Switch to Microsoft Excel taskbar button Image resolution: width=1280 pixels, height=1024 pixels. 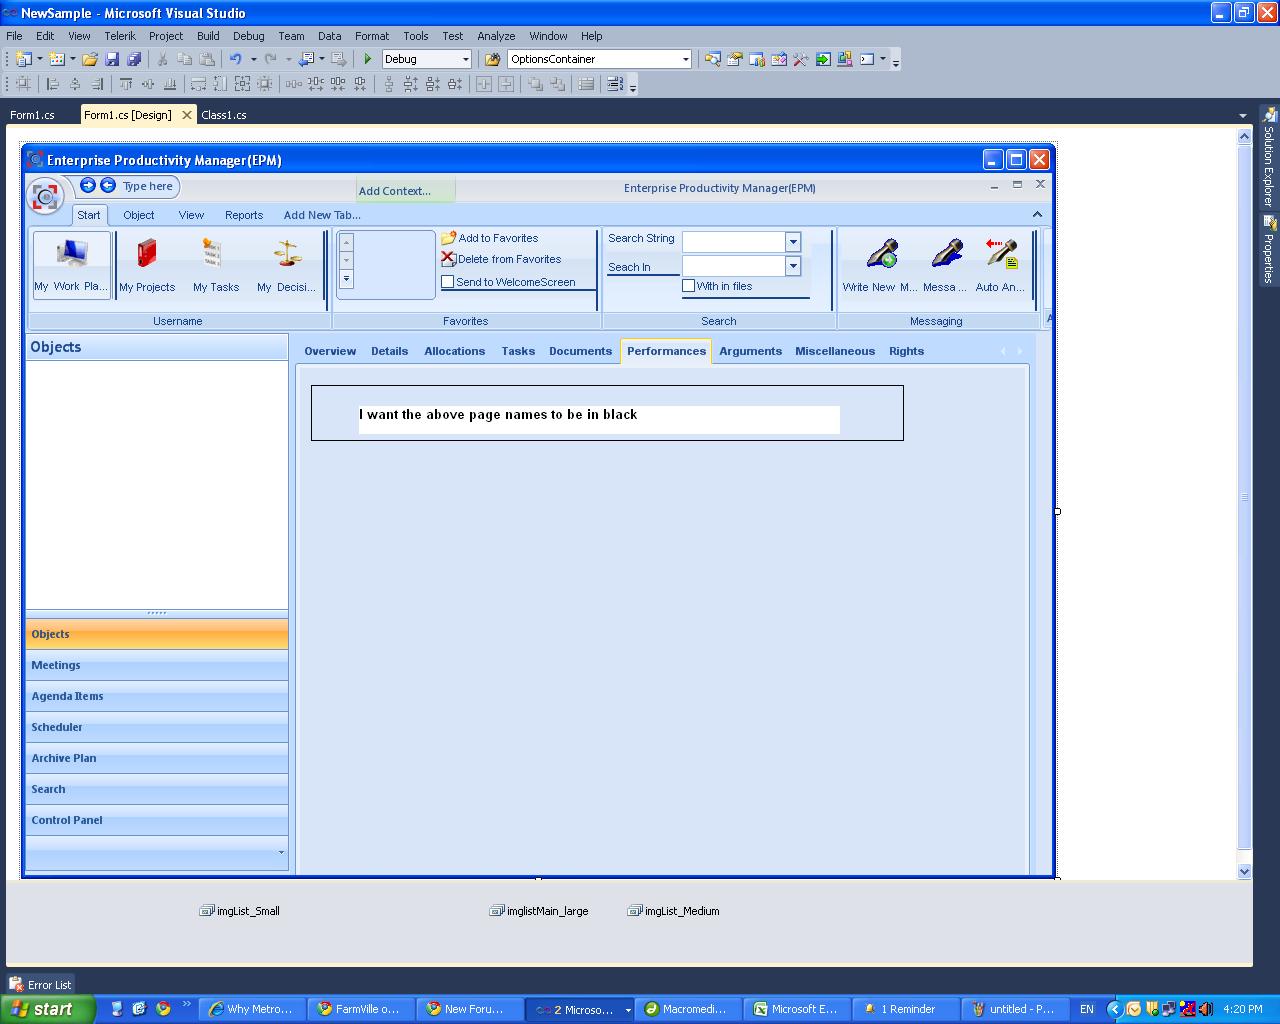(796, 1009)
